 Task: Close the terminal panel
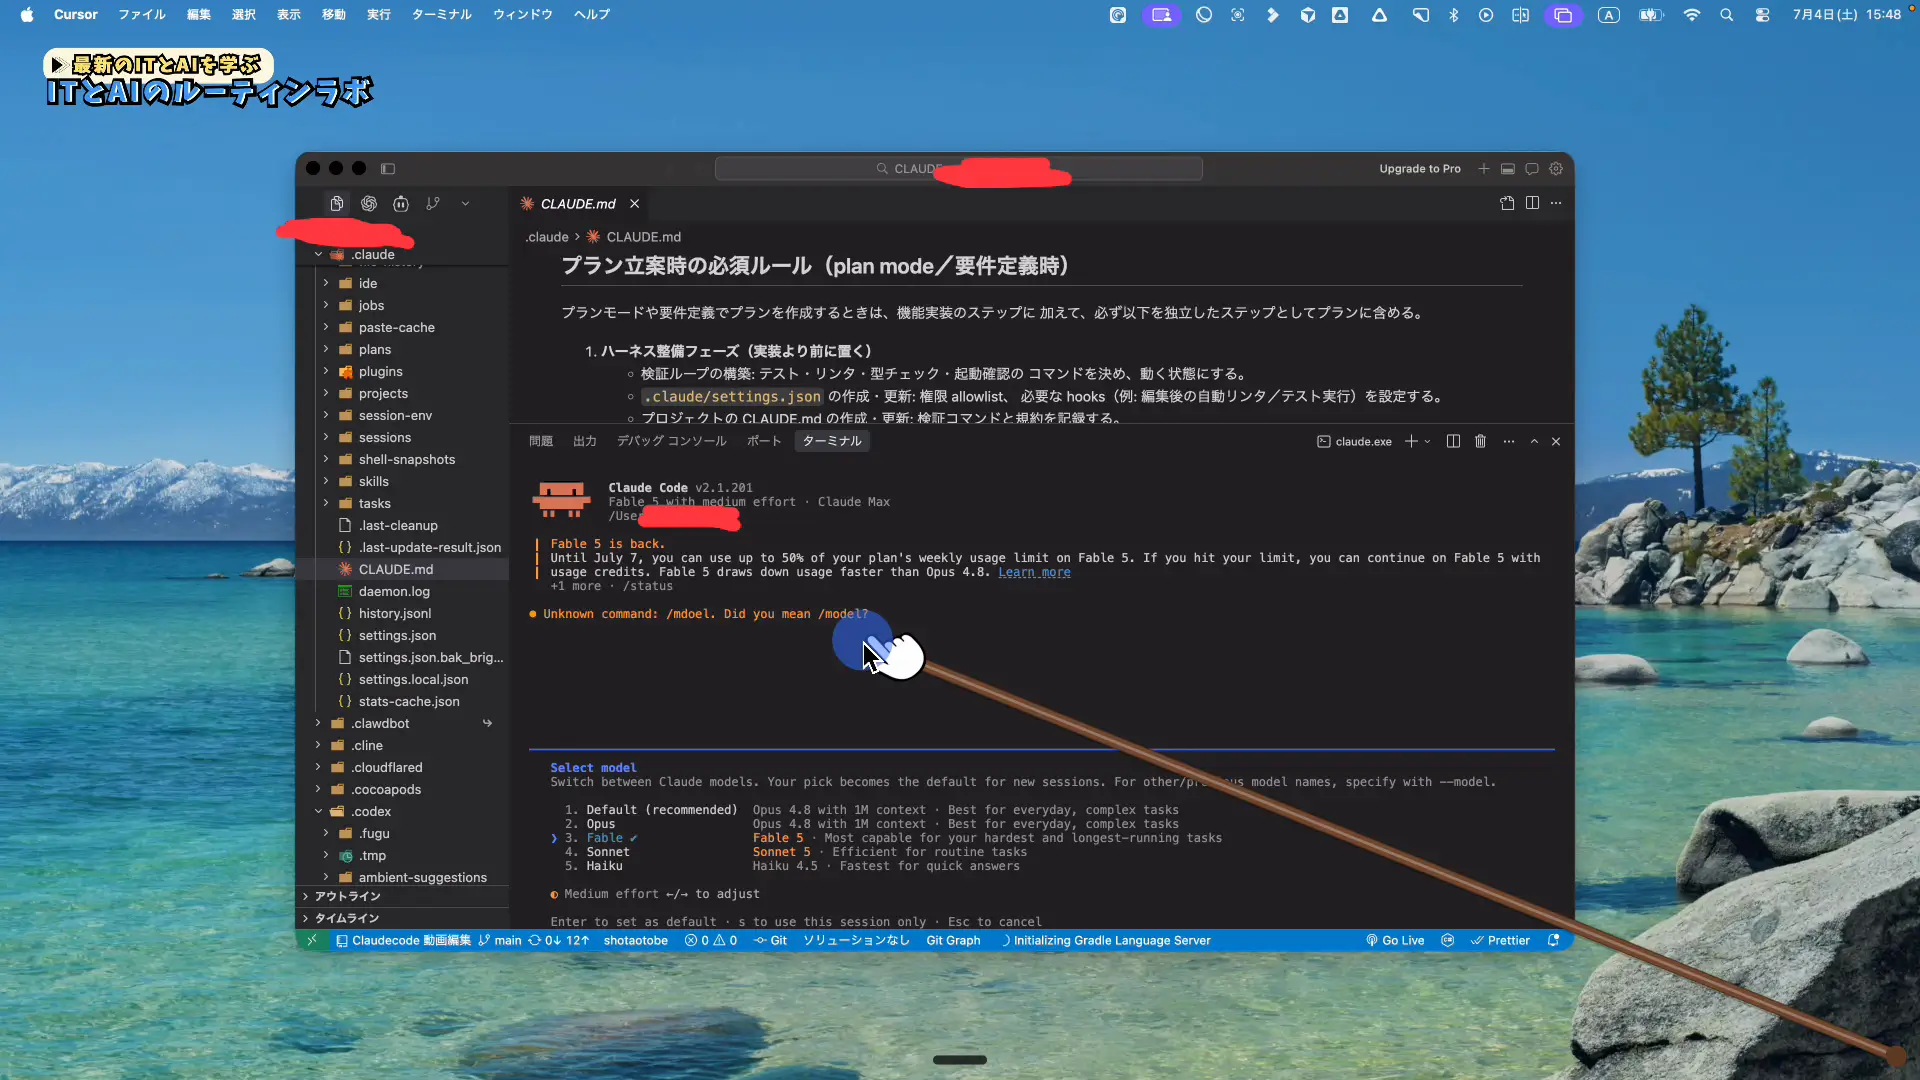pyautogui.click(x=1556, y=441)
